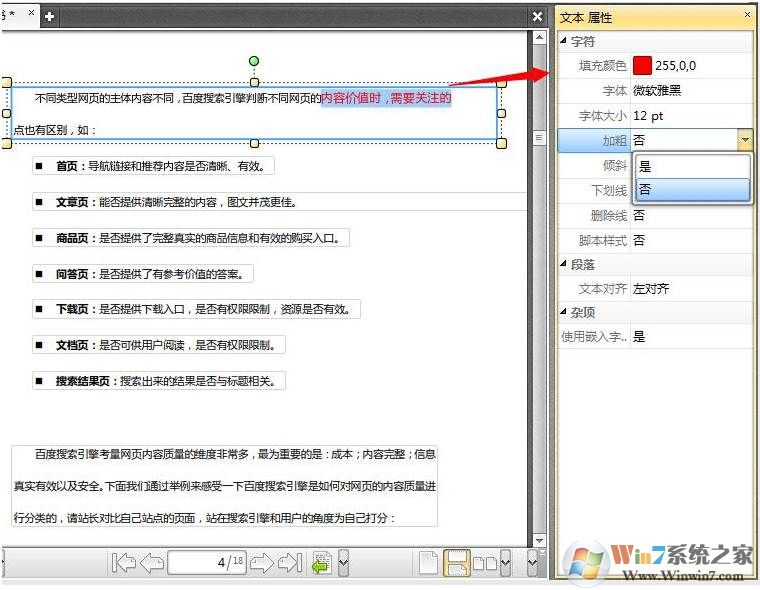
Task: Click the green back-arrow view icon
Action: [x=322, y=563]
